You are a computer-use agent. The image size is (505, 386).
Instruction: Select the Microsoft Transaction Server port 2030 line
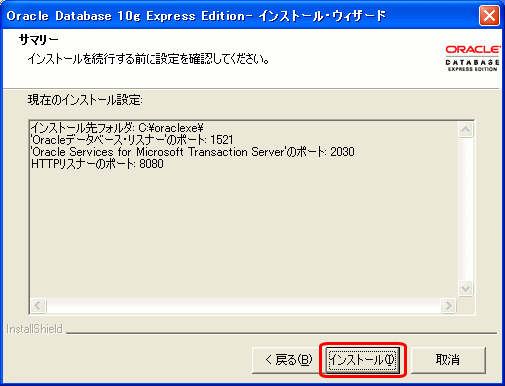coord(192,152)
